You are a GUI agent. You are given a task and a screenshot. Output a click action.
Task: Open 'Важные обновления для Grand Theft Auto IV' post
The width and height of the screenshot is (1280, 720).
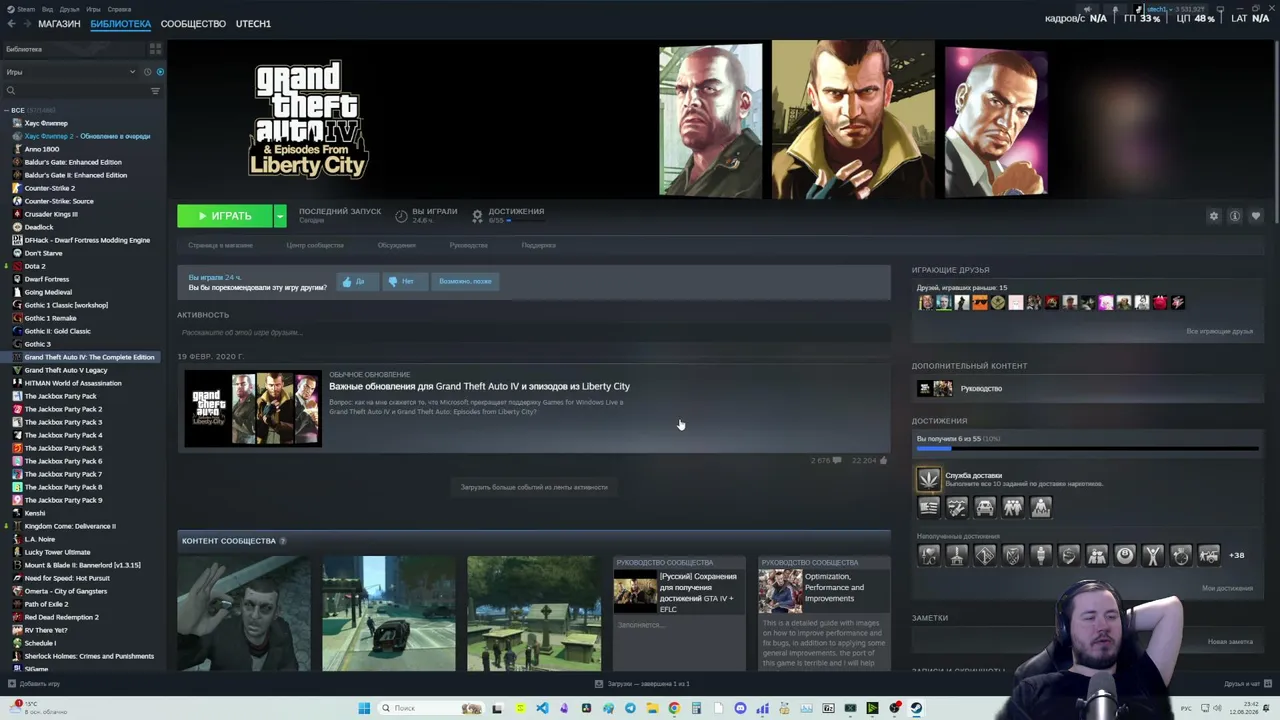click(479, 386)
